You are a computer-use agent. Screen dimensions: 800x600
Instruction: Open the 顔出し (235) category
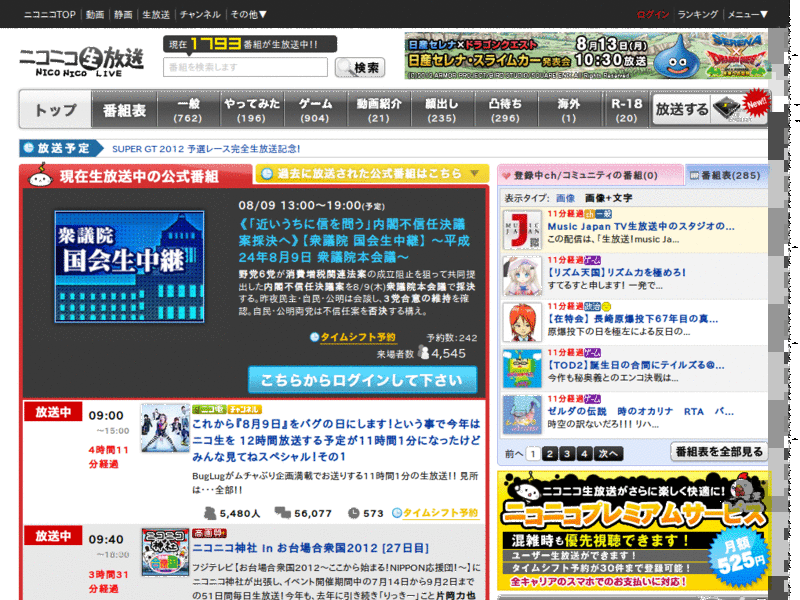[442, 110]
